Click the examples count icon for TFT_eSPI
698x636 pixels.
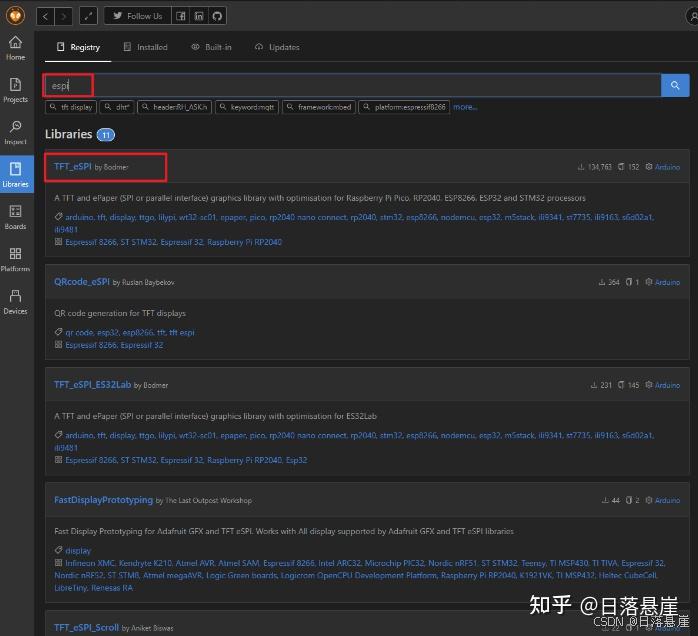pos(621,167)
